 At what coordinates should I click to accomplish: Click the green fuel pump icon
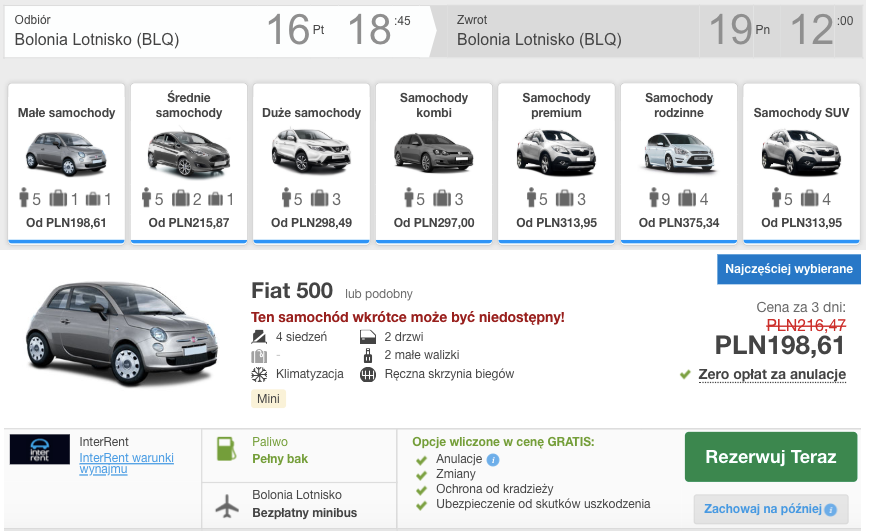click(226, 449)
